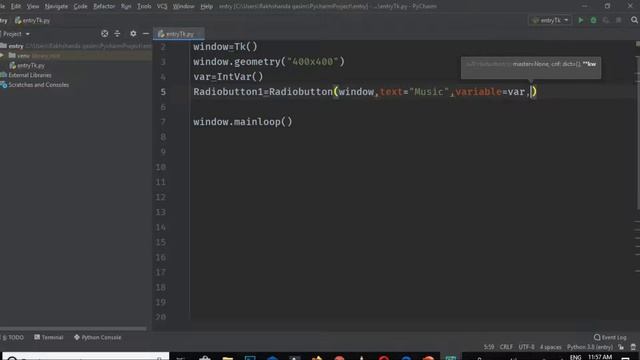This screenshot has width=640, height=360.
Task: Click line number 5 in the gutter
Action: pos(163,92)
